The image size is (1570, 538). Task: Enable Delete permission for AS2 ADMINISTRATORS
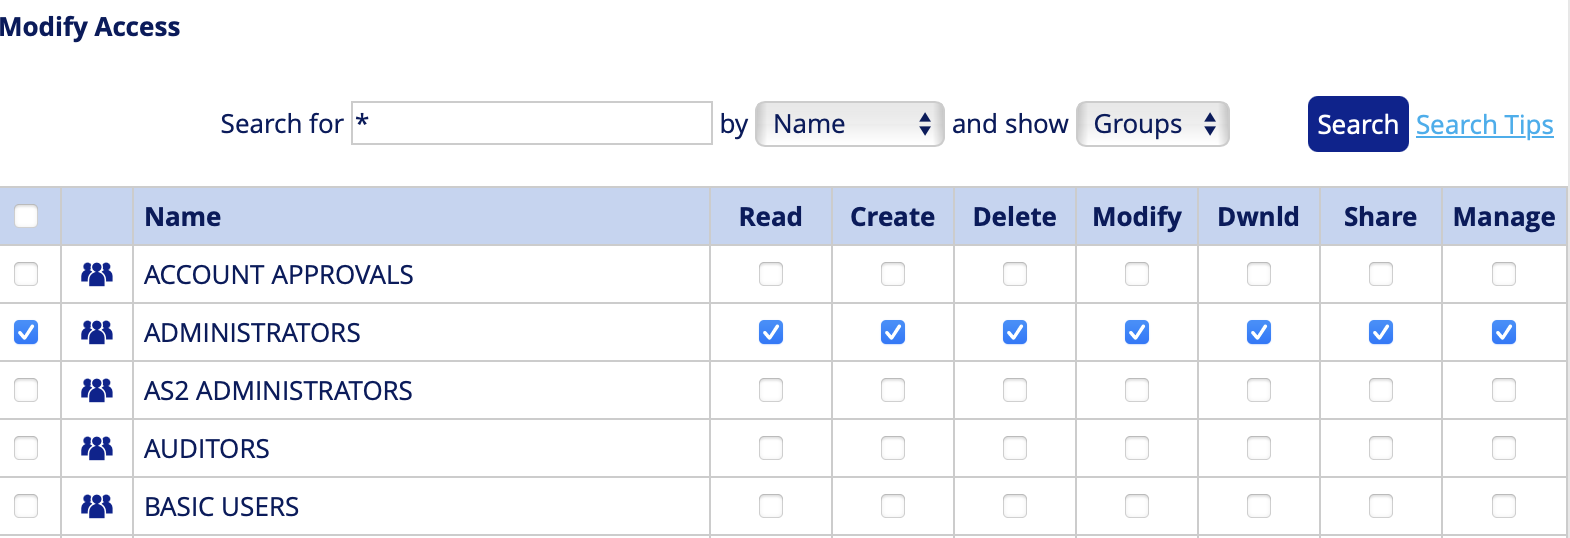click(1015, 390)
